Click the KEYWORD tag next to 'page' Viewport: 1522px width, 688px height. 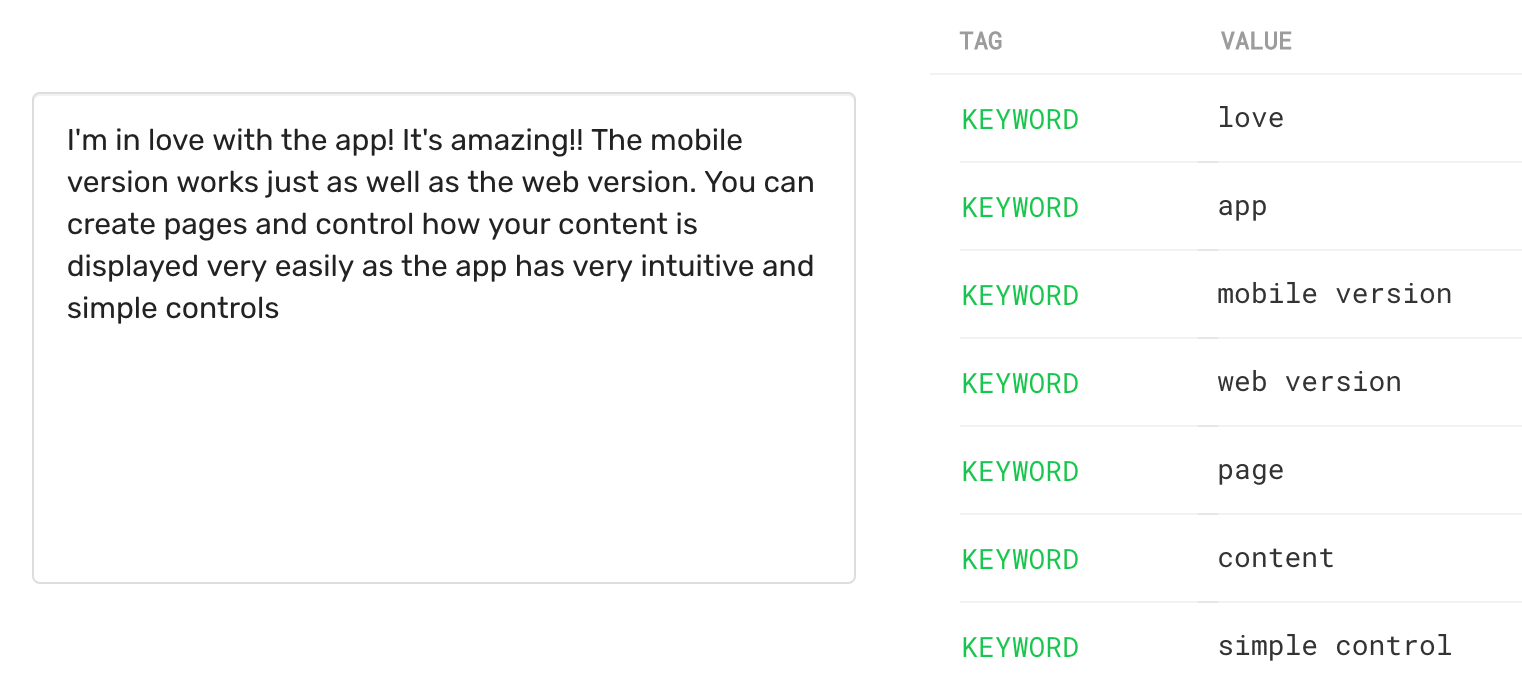pyautogui.click(x=1020, y=471)
